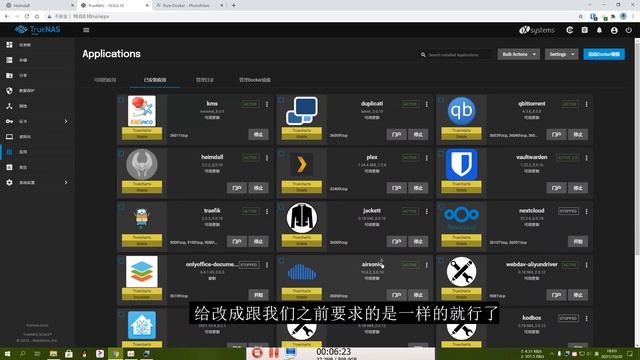The image size is (640, 360).
Task: Open Data Protection shield sidebar icon
Action: (9, 91)
